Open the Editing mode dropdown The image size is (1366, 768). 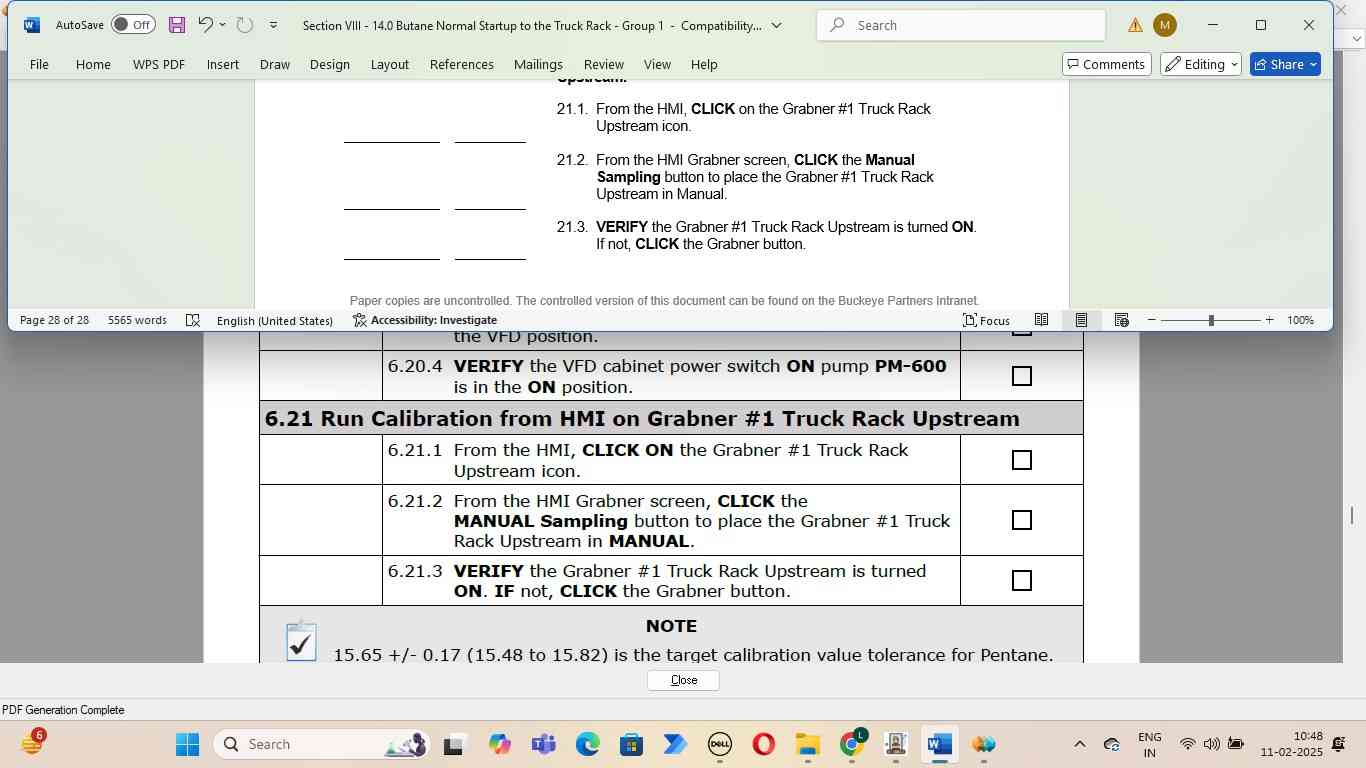coord(1201,64)
